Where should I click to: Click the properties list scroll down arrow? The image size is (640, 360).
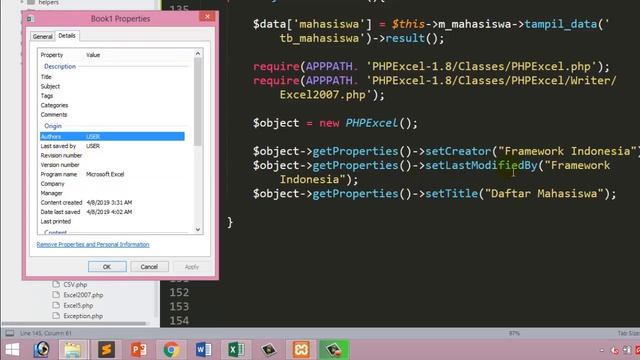coord(198,229)
